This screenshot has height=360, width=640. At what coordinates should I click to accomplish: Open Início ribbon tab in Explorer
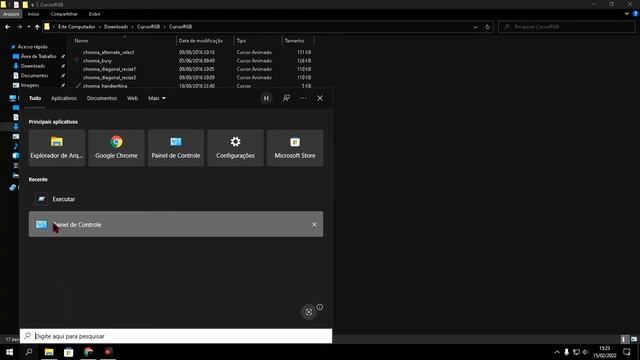(x=33, y=14)
